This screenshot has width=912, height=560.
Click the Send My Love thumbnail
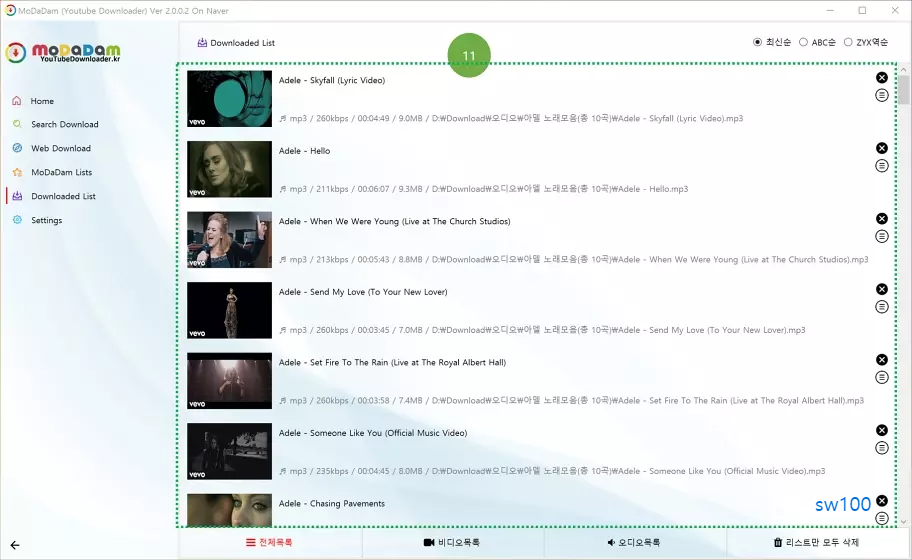click(x=229, y=310)
